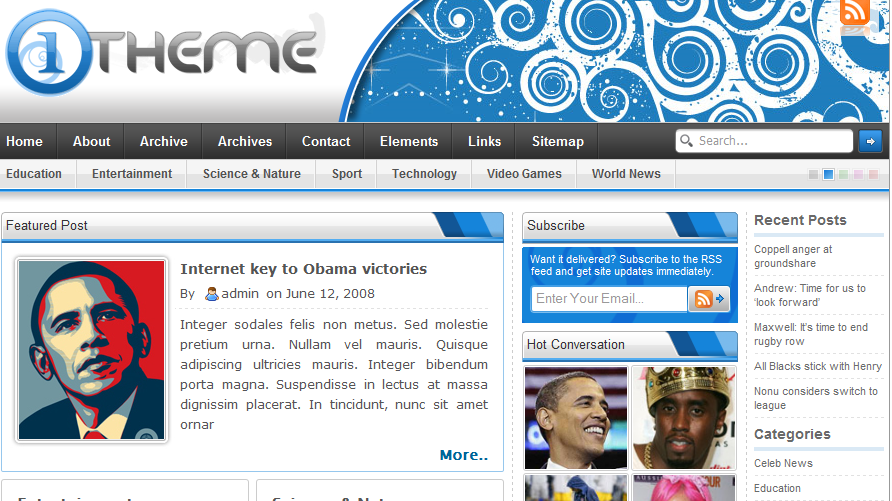Screen dimensions: 892x501
Task: Open the crowned man photo thumbnail
Action: (684, 417)
